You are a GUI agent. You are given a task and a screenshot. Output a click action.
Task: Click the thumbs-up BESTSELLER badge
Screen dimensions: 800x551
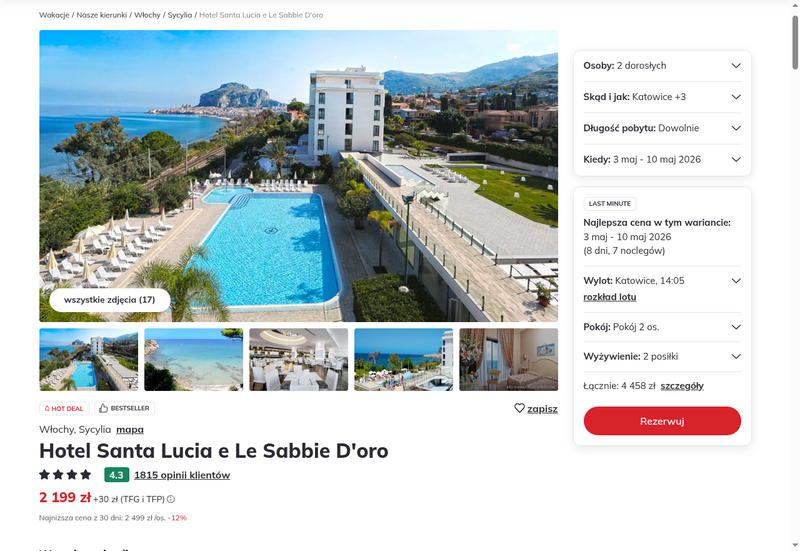(x=124, y=408)
